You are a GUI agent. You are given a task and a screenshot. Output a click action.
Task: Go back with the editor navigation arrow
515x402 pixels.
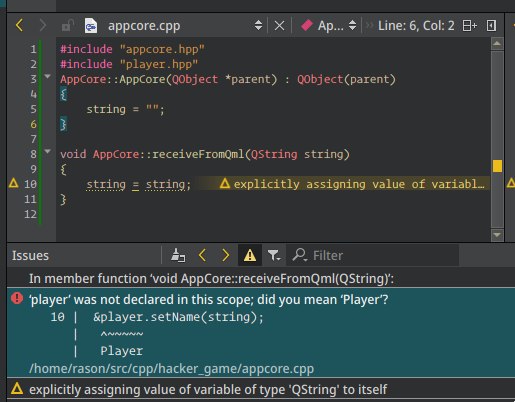[x=19, y=25]
